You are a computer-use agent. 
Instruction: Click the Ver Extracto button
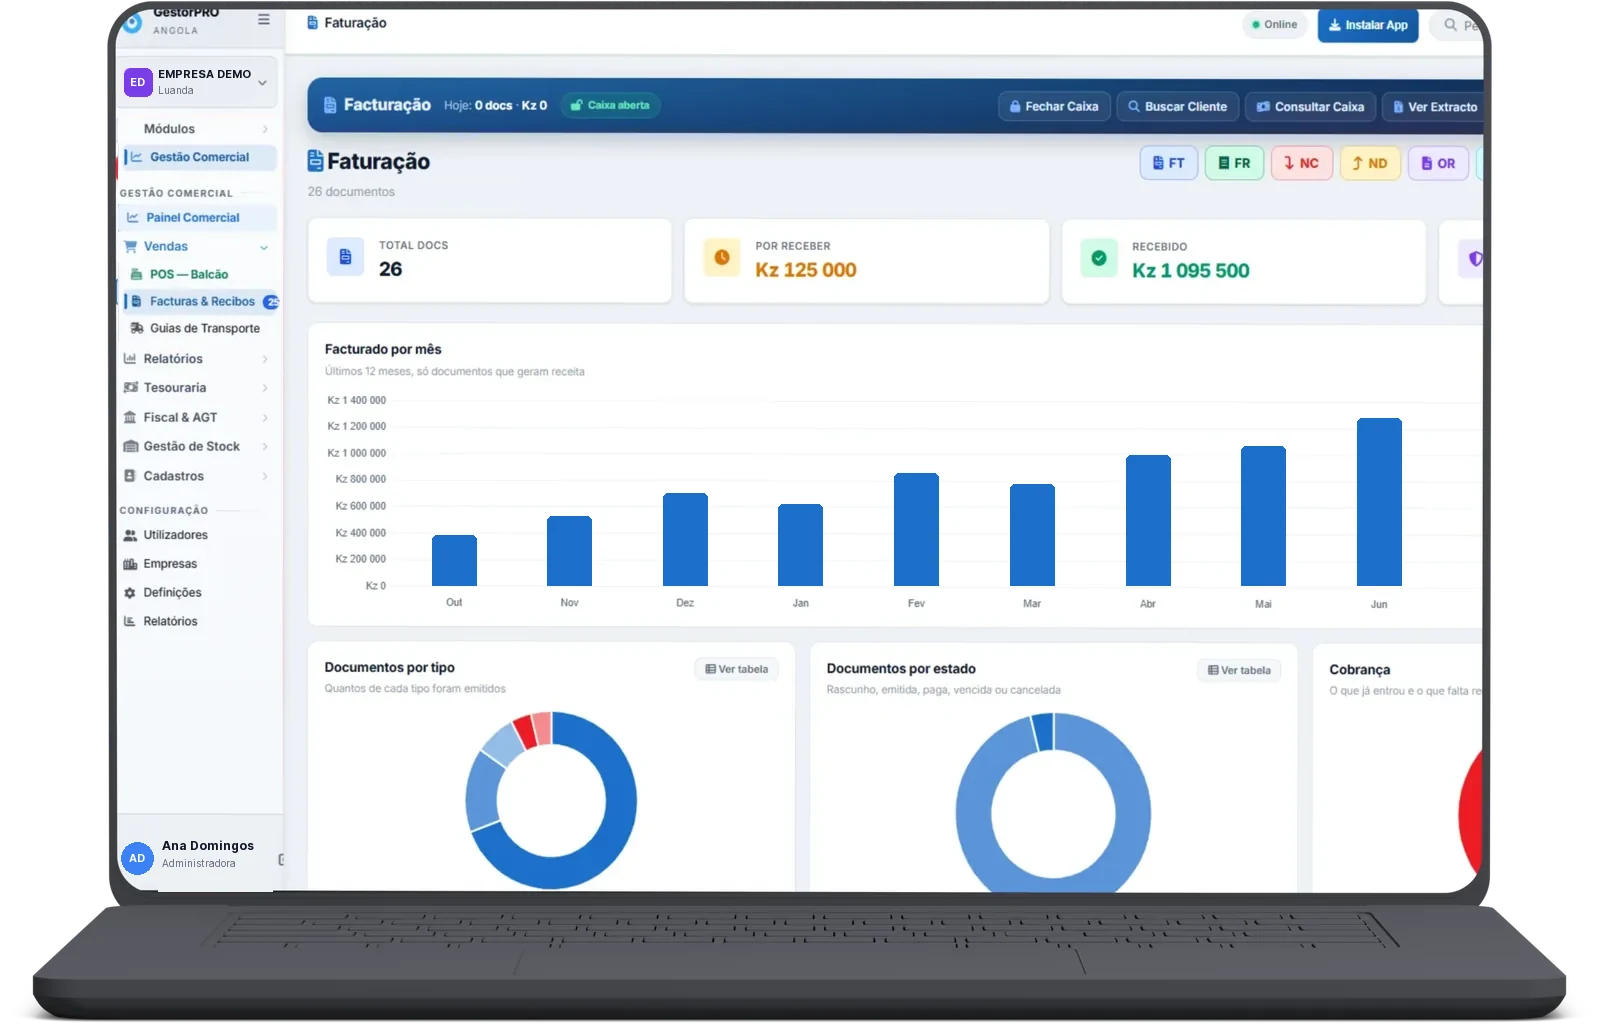tap(1434, 106)
